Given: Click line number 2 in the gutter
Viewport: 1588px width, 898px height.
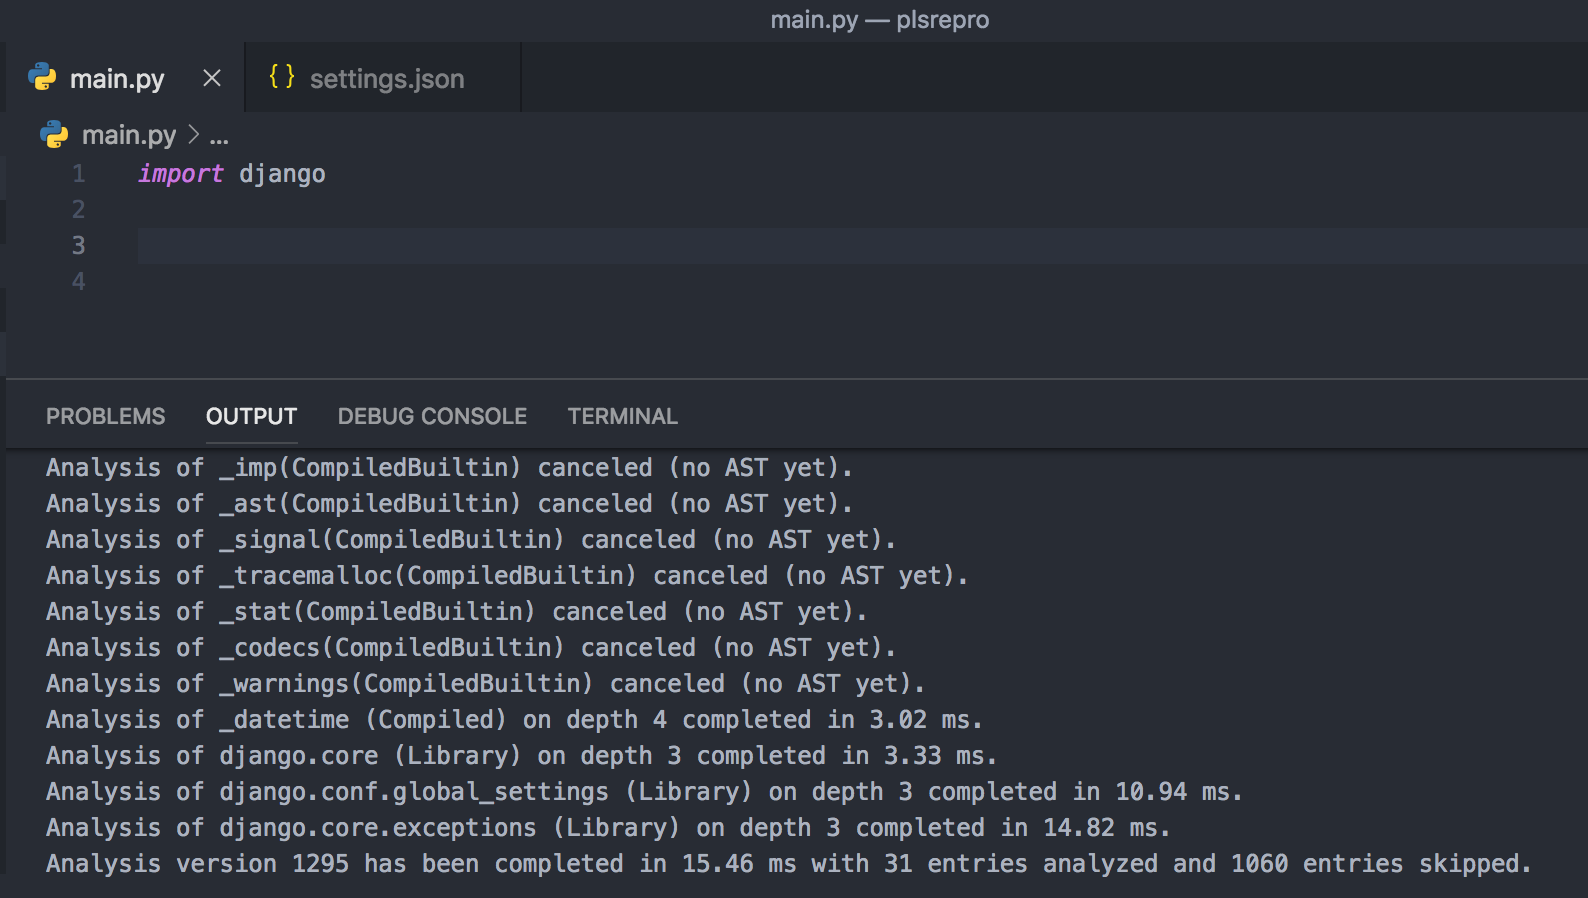Looking at the screenshot, I should coord(78,210).
